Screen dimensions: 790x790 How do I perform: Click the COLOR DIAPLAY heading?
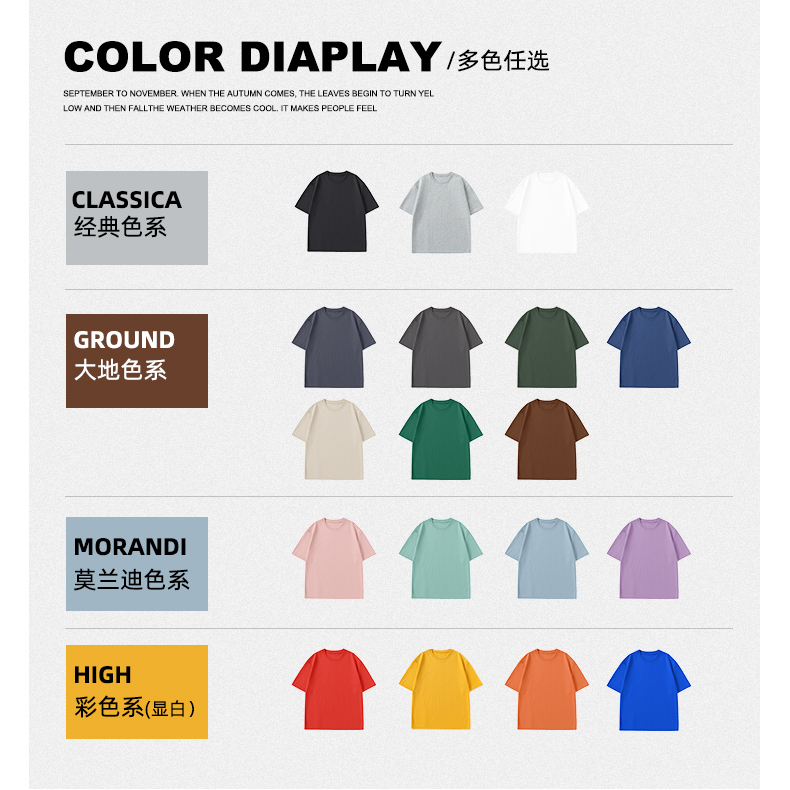(253, 56)
